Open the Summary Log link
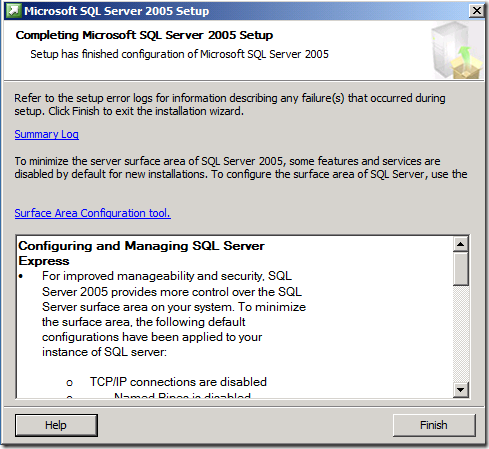This screenshot has width=489, height=449. tap(47, 134)
